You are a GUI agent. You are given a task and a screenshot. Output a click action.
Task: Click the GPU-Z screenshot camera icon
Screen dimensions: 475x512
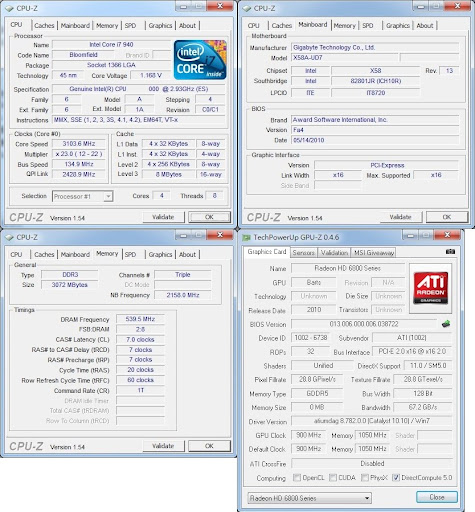click(450, 252)
